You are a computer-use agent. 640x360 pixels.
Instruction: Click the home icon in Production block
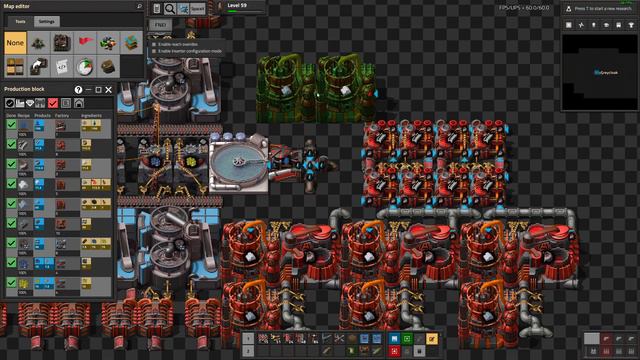point(79,103)
